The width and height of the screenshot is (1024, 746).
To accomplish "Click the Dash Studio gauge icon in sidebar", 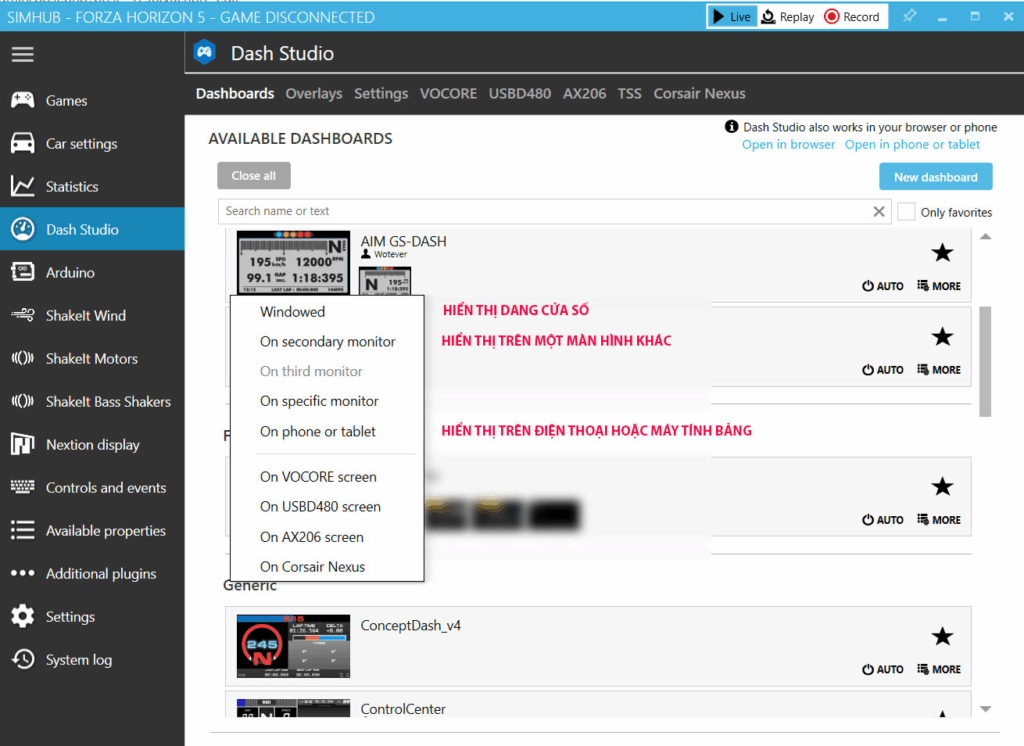I will (x=23, y=229).
